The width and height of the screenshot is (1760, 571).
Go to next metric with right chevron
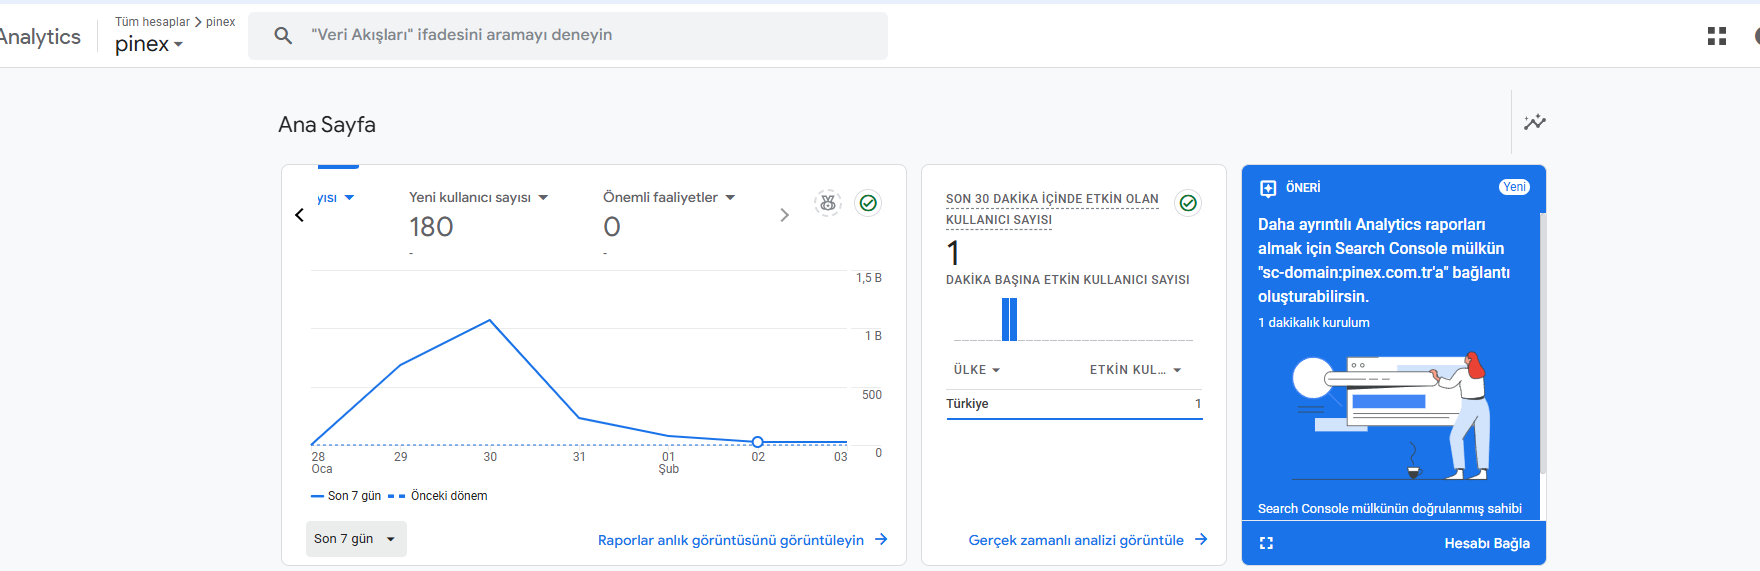click(x=784, y=215)
